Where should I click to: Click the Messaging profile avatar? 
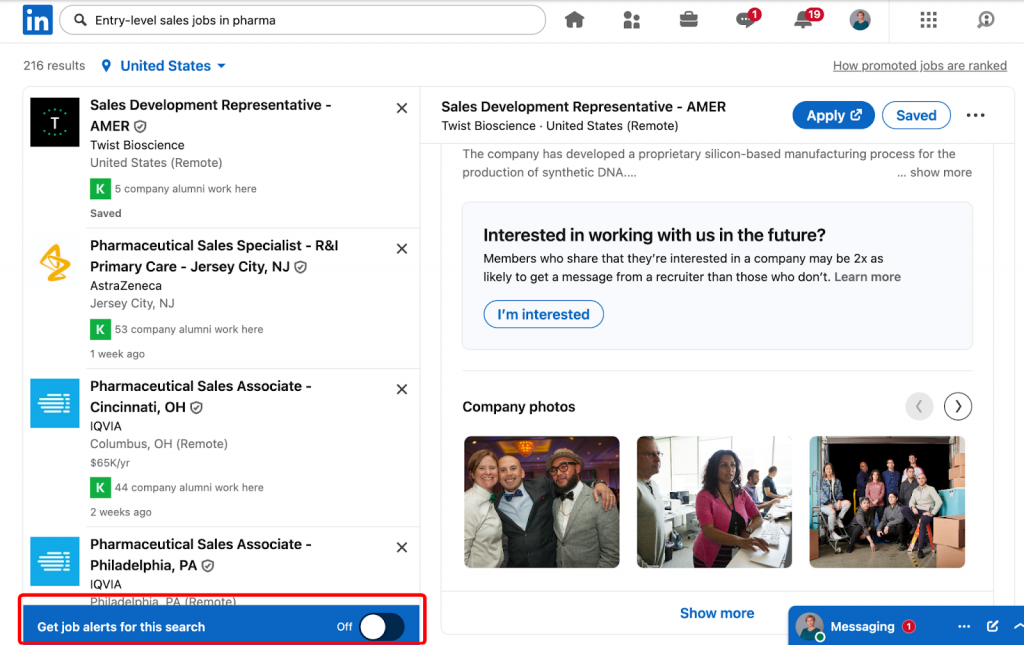point(809,627)
